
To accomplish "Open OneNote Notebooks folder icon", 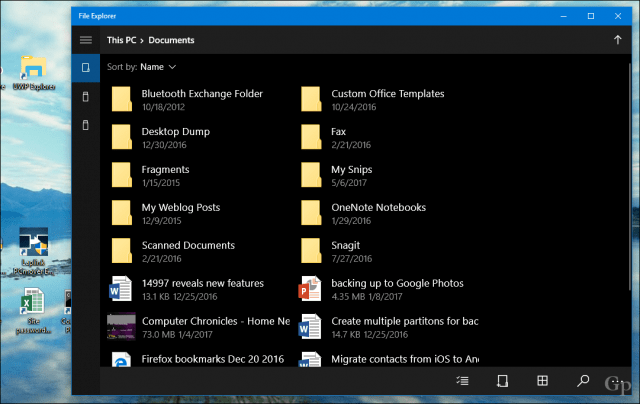I will 311,213.
